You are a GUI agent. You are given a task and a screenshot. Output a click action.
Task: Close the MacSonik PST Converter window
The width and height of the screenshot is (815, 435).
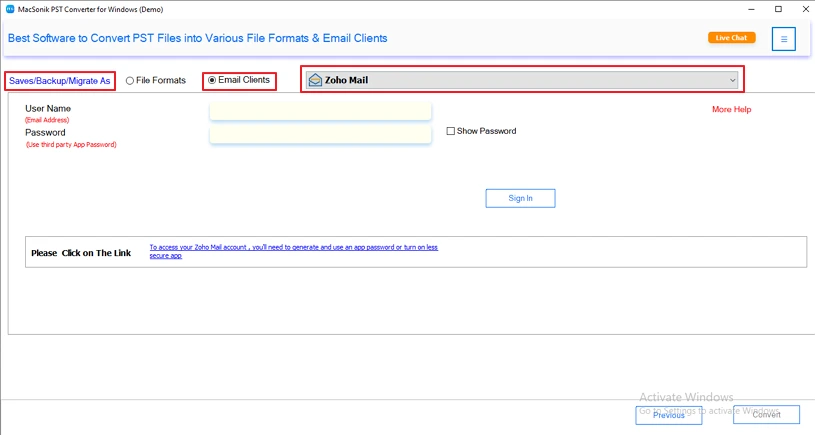tap(805, 9)
